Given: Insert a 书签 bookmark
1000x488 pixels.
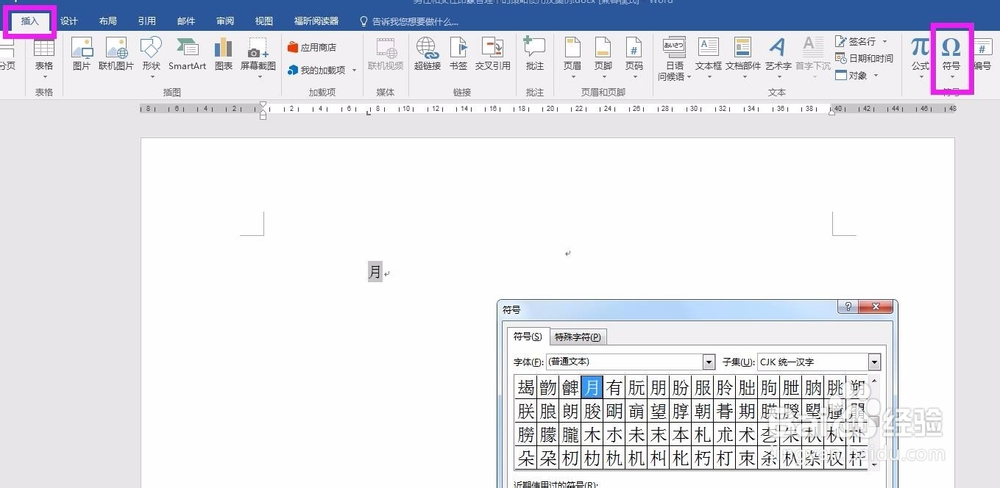Looking at the screenshot, I should tap(458, 55).
